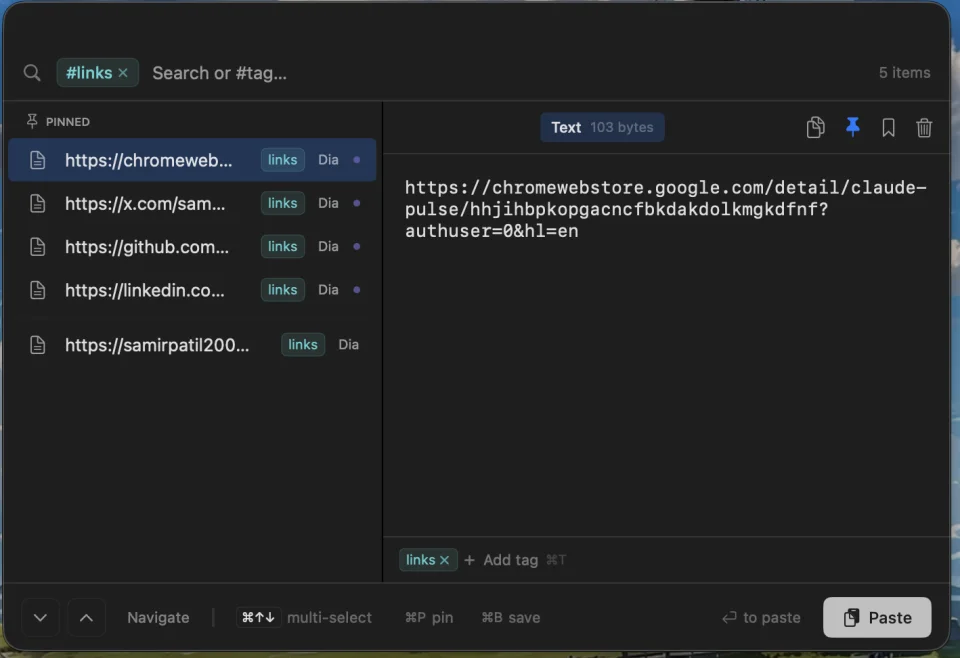This screenshot has width=960, height=658.
Task: Click the purple dot on the linkedin row
Action: pyautogui.click(x=357, y=290)
